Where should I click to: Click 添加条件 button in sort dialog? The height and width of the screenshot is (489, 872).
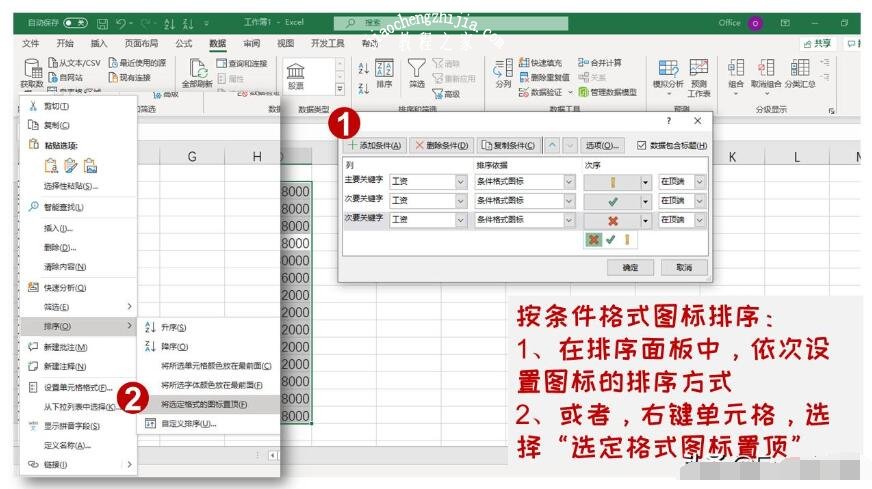coord(375,145)
